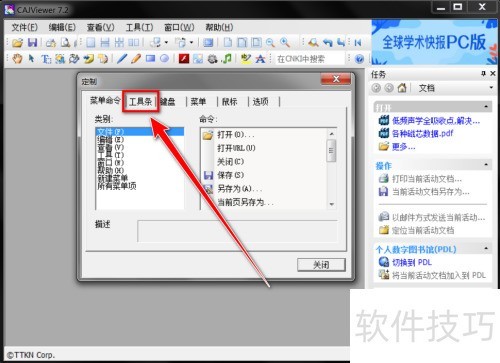Switch to the 键盘 tab

[x=168, y=102]
